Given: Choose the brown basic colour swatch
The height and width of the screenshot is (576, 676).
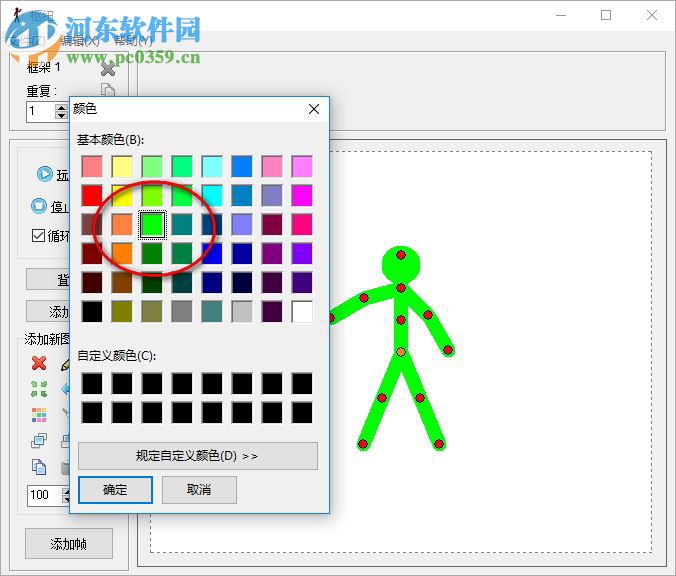Looking at the screenshot, I should tap(122, 283).
